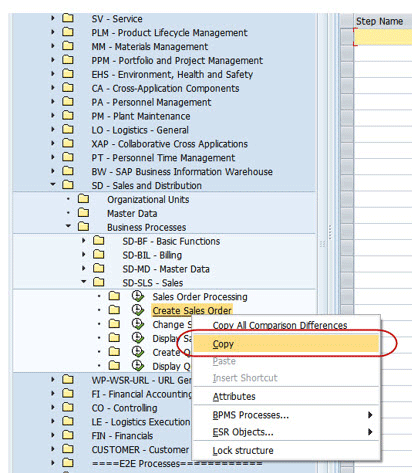Image resolution: width=412 pixels, height=473 pixels.
Task: Click the folder icon of Organizational Units
Action: tap(83, 199)
